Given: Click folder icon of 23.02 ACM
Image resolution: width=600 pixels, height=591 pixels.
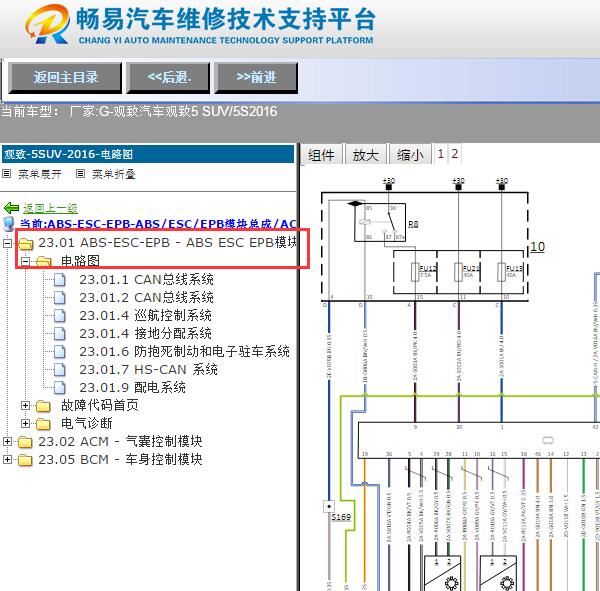Looking at the screenshot, I should coord(25,442).
